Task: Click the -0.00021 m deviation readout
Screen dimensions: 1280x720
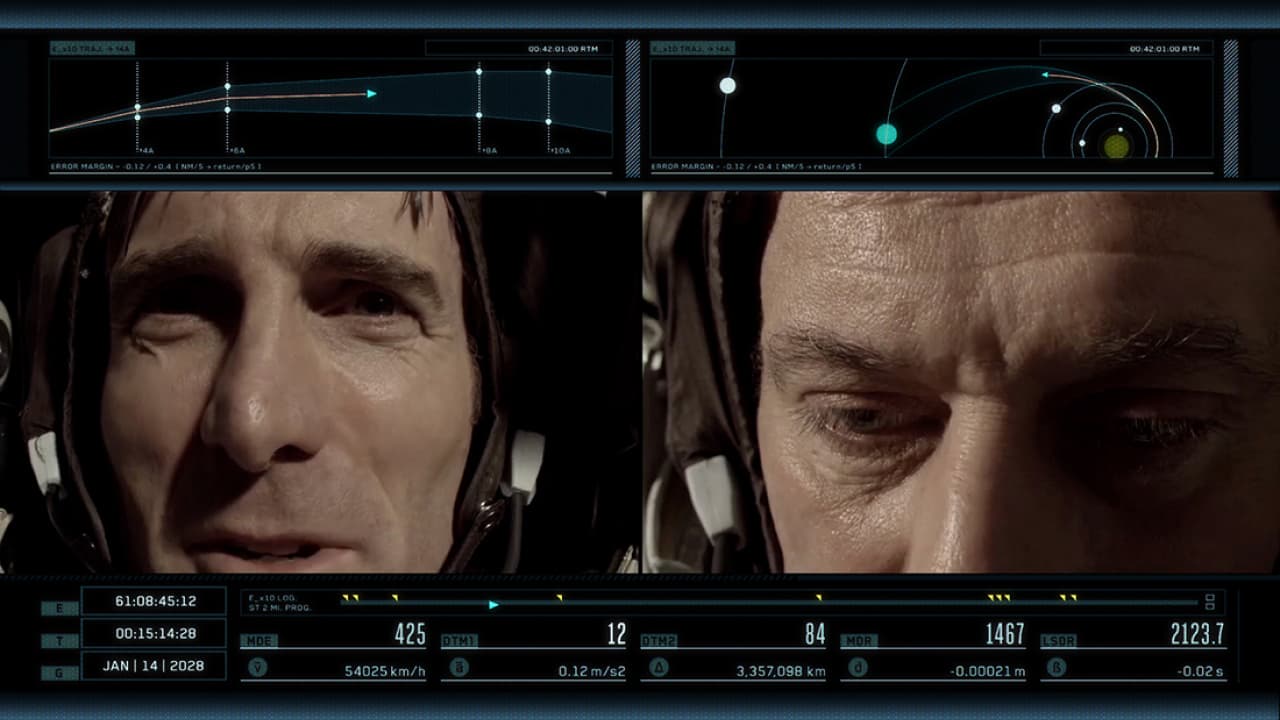Action: (987, 672)
